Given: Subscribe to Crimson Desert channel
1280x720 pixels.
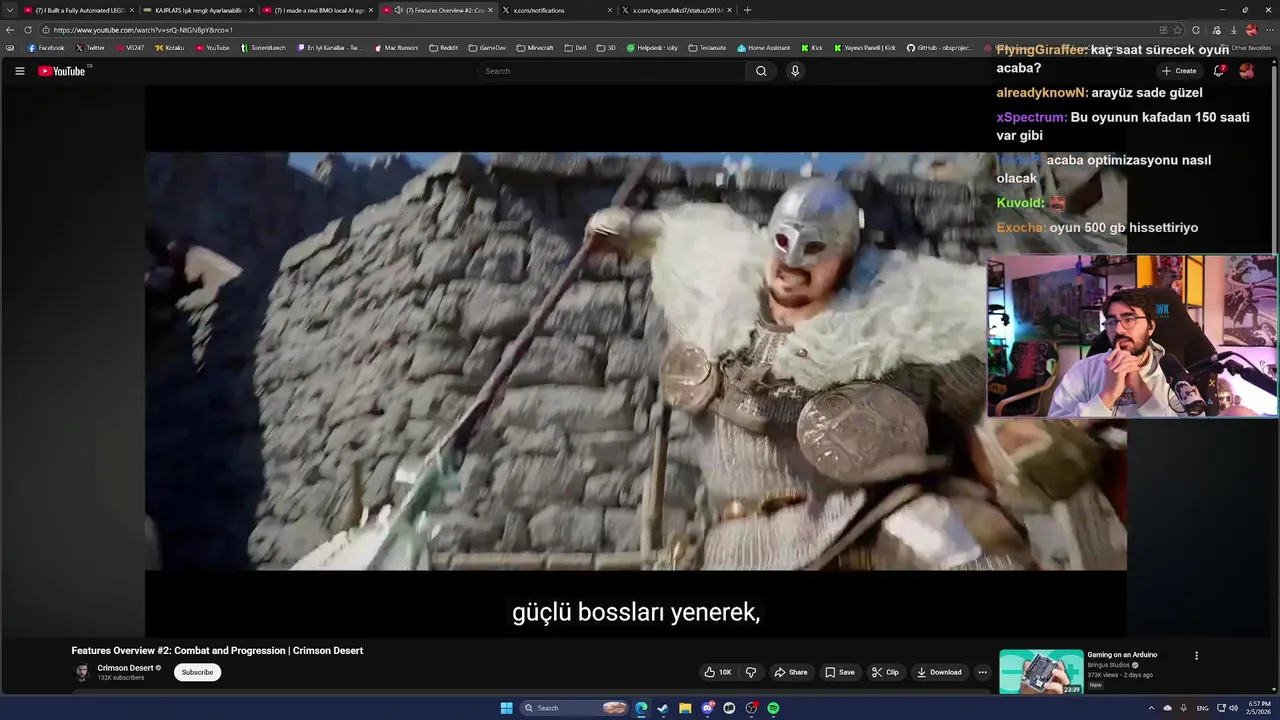Looking at the screenshot, I should point(197,672).
